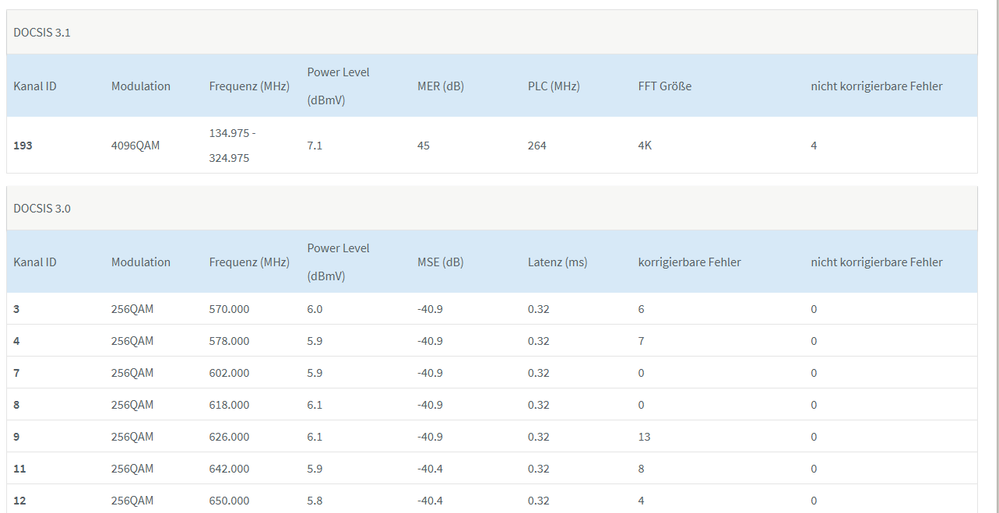Click the DOCSIS 3.1 section heading
999x513 pixels.
[x=42, y=33]
